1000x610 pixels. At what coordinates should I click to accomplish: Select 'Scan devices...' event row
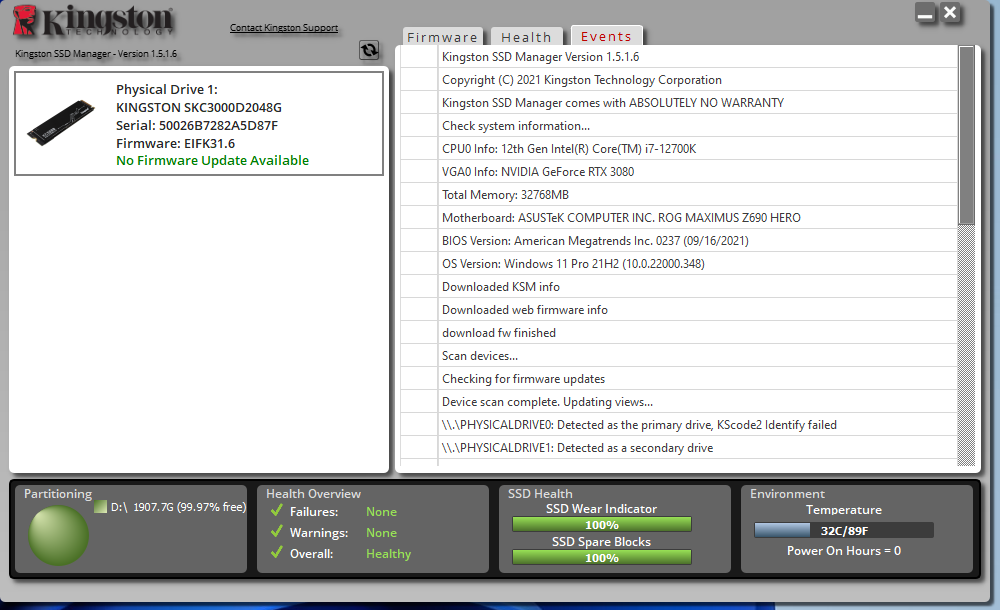[x=679, y=355]
